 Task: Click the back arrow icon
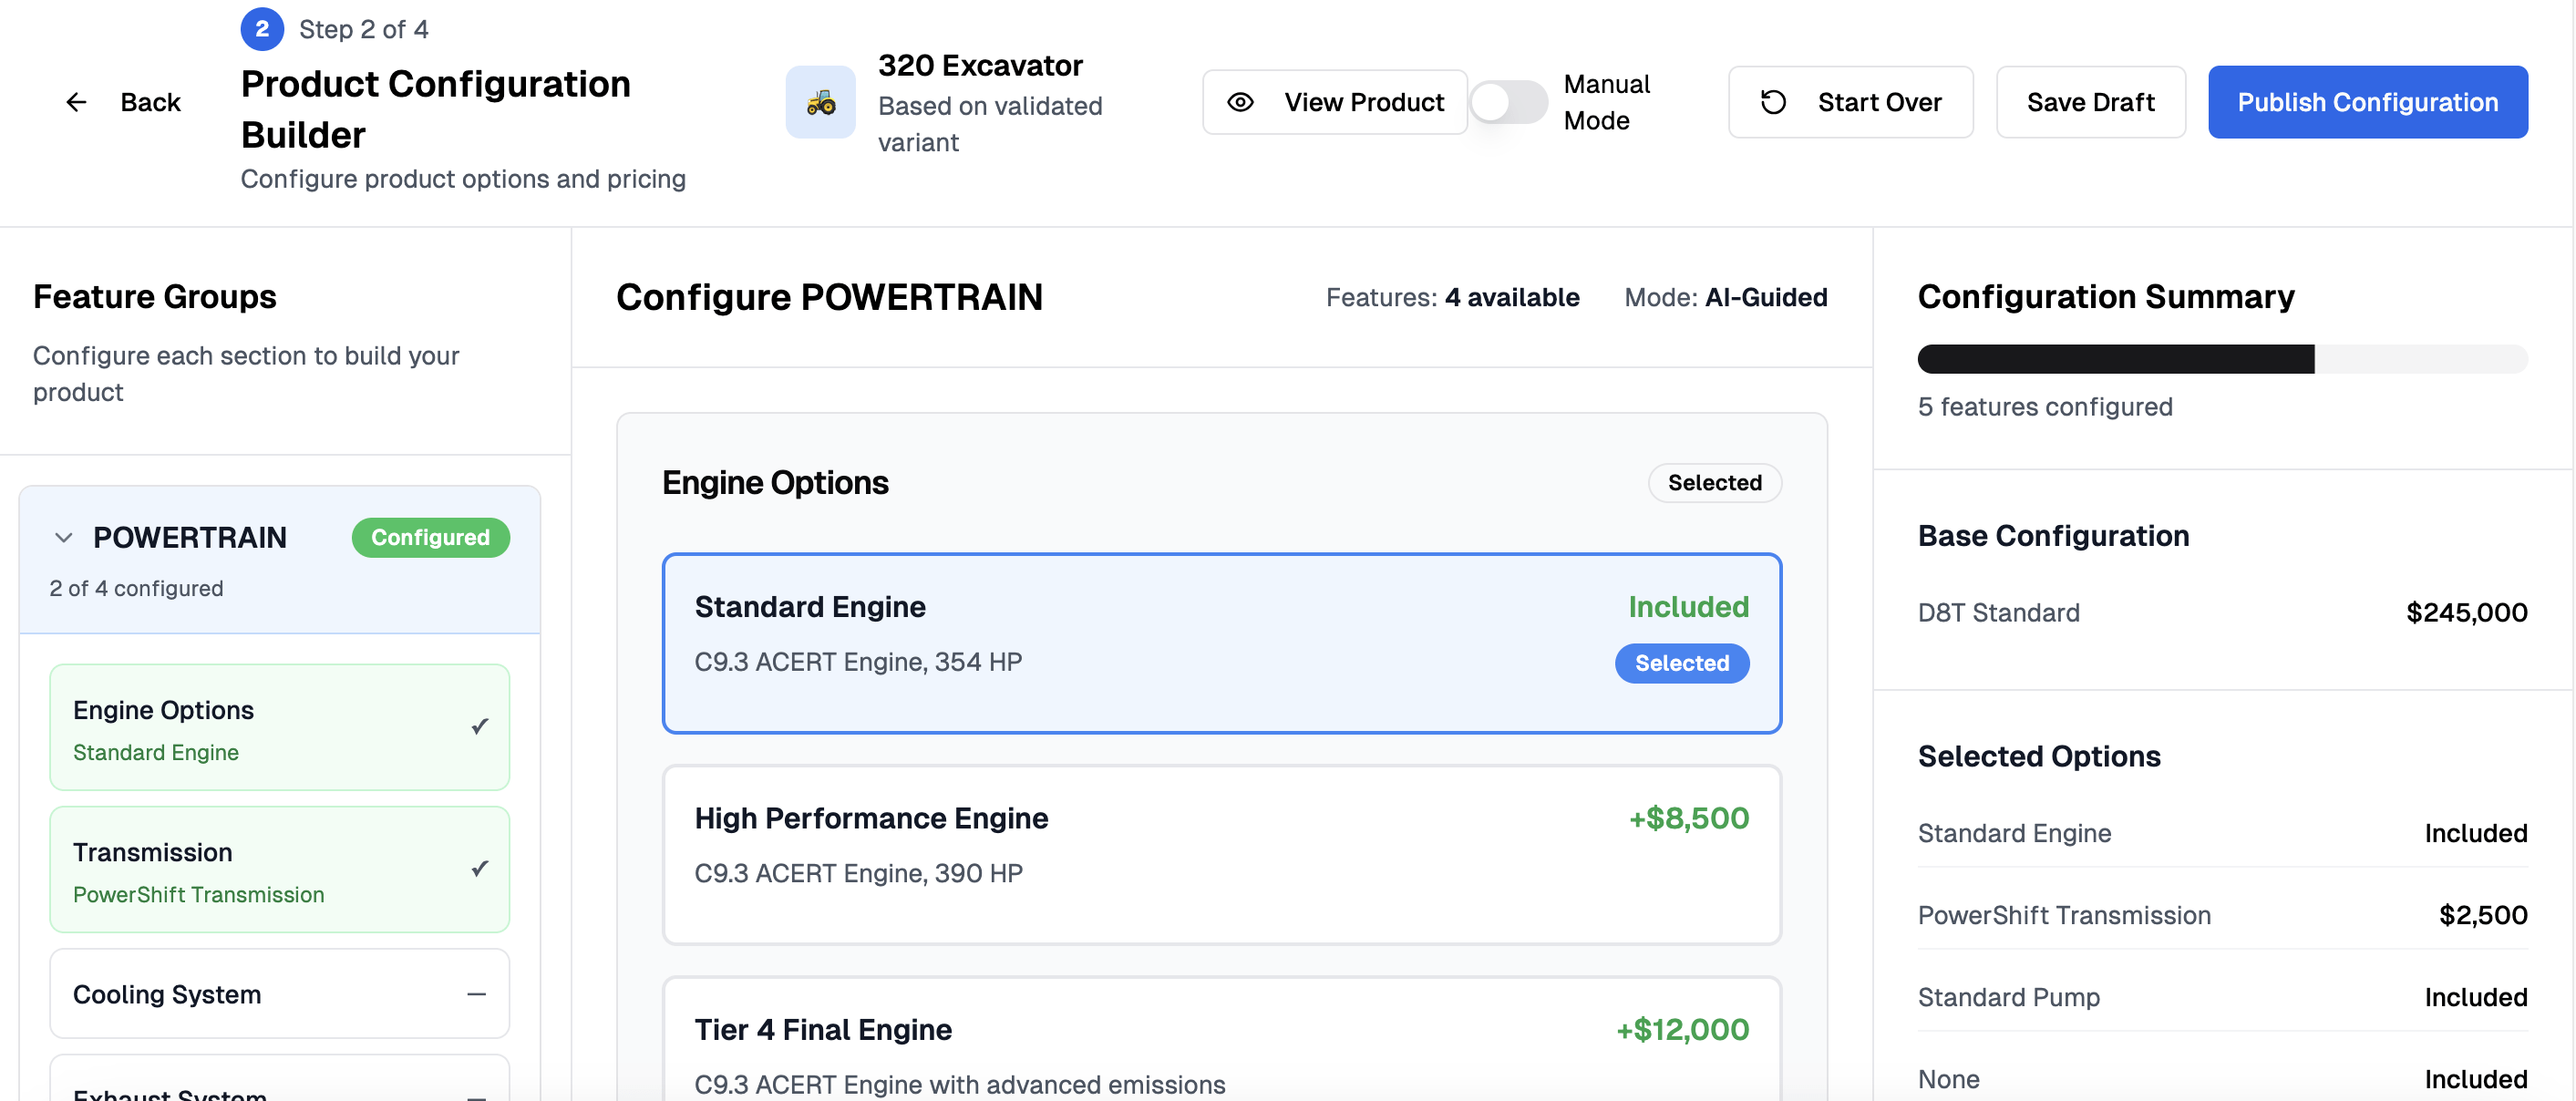tap(76, 102)
